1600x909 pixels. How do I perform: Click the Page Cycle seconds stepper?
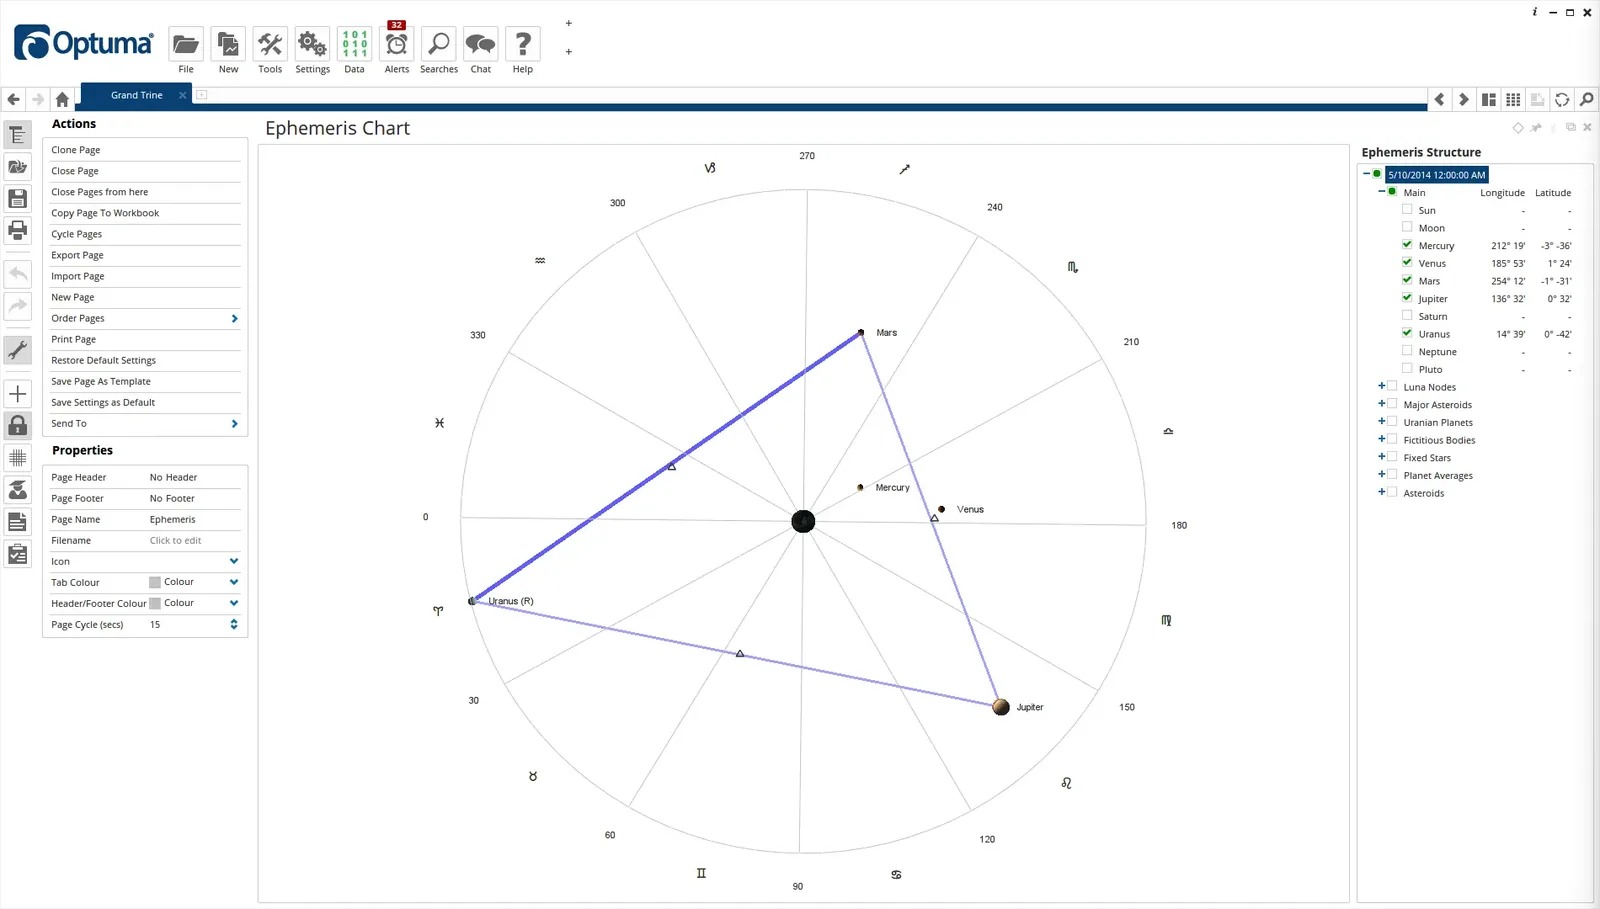[234, 624]
